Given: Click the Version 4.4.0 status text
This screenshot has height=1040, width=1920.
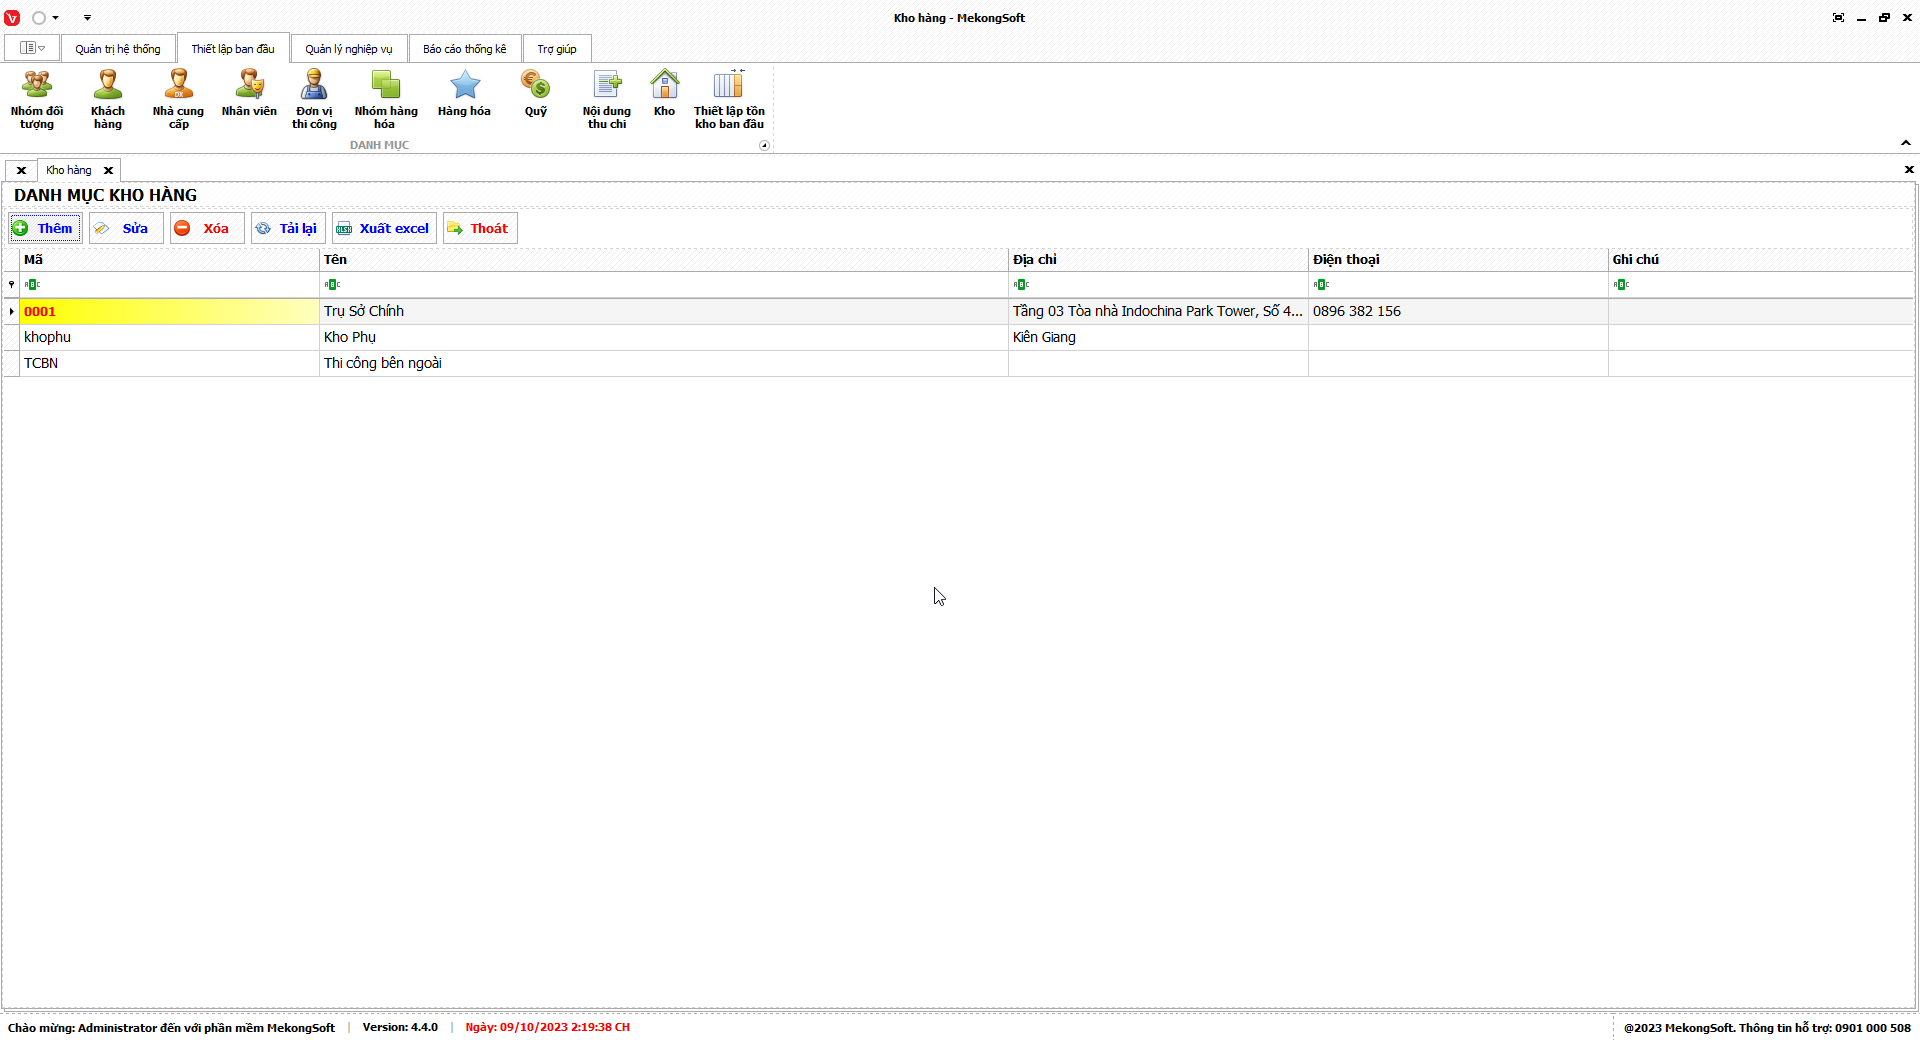Looking at the screenshot, I should [x=400, y=1027].
